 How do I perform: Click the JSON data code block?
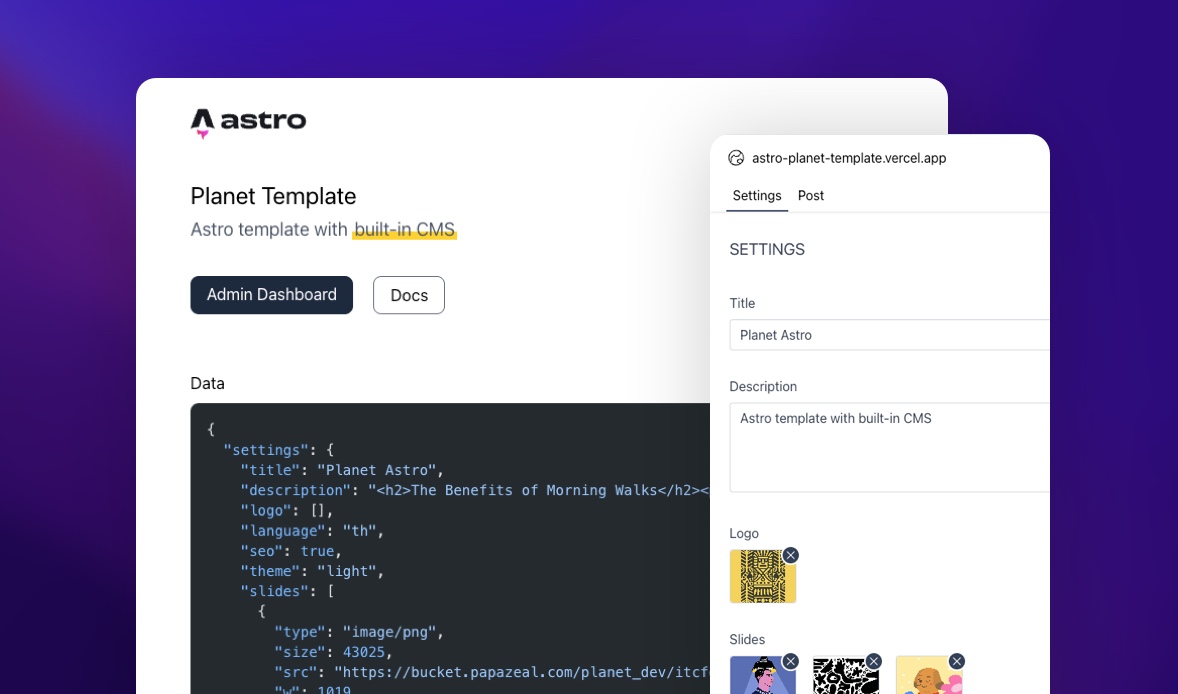[450, 548]
